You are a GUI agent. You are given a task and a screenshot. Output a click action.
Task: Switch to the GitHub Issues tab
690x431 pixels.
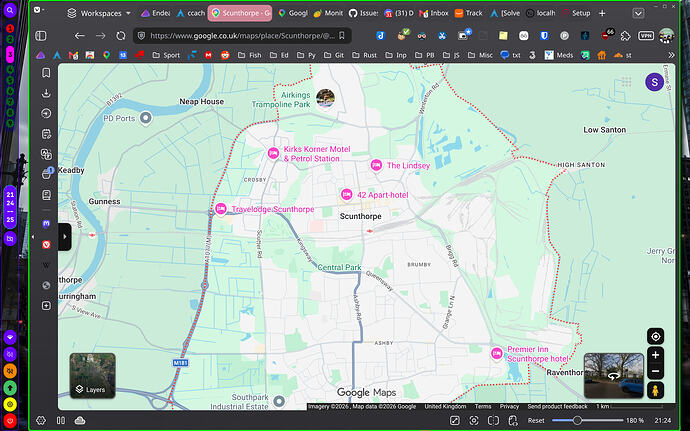click(x=363, y=13)
